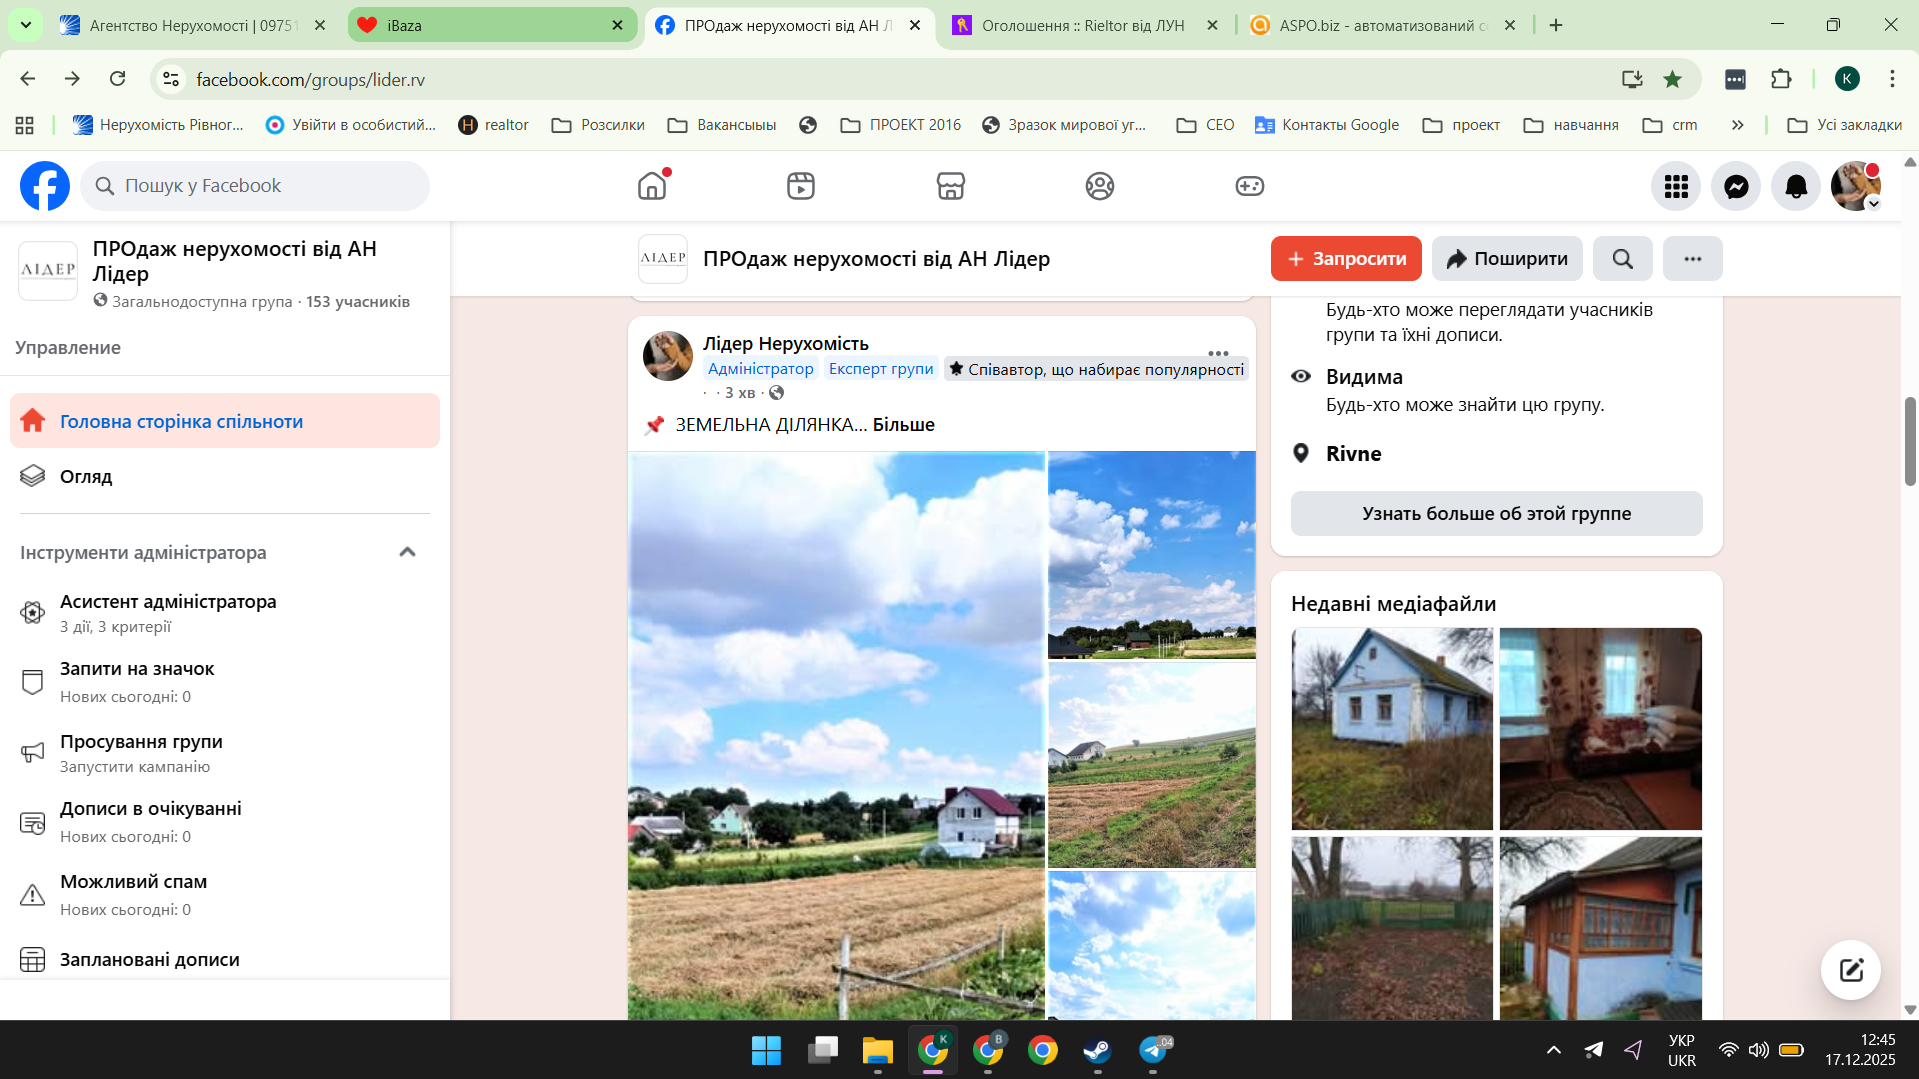Click the Запросити button
Image resolution: width=1919 pixels, height=1079 pixels.
click(1345, 259)
